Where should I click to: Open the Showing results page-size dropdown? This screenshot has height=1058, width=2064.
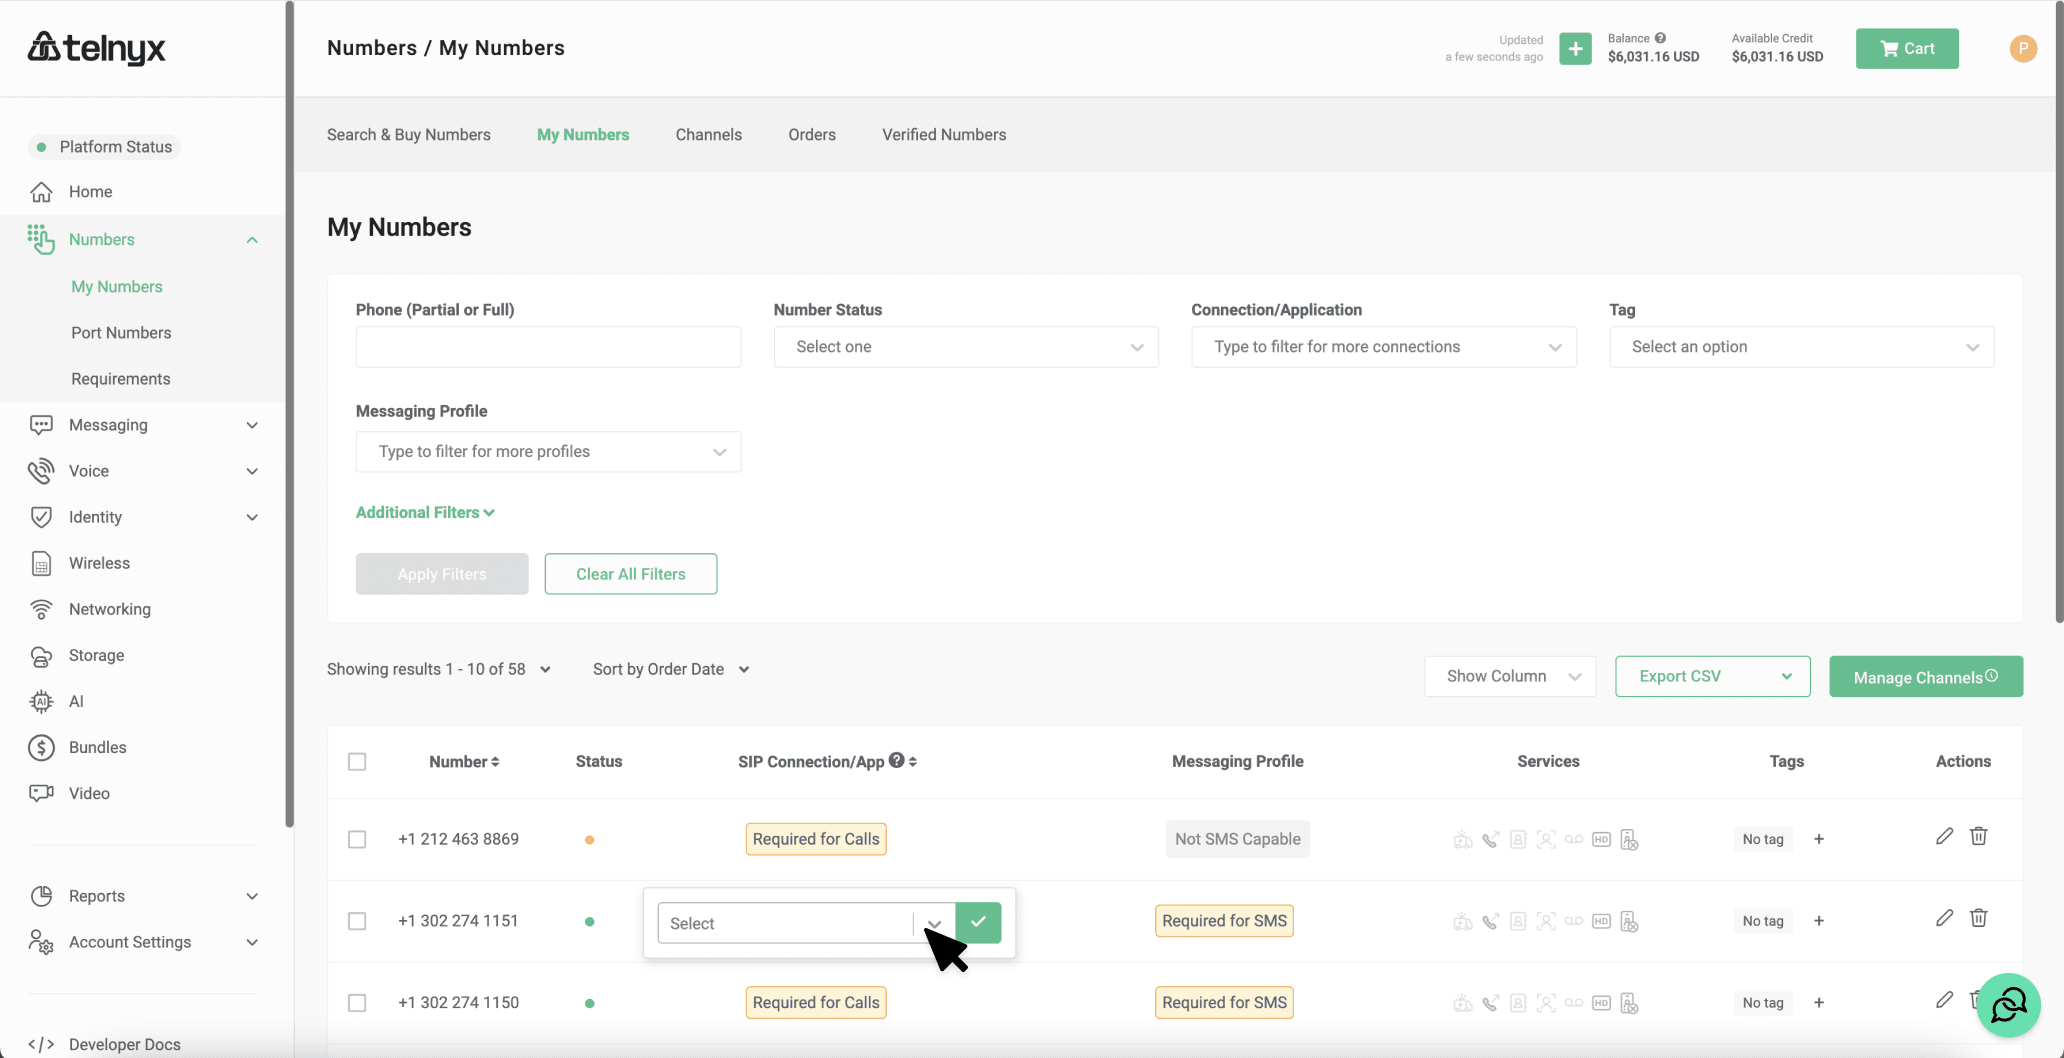tap(439, 669)
